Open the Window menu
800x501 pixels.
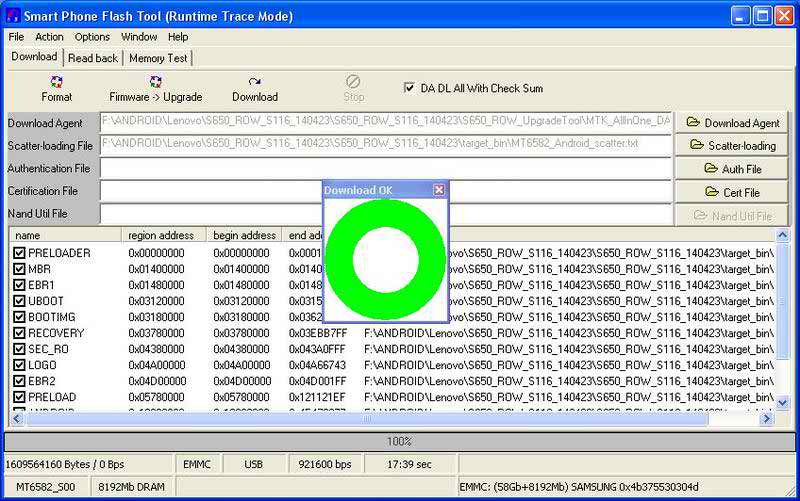139,37
